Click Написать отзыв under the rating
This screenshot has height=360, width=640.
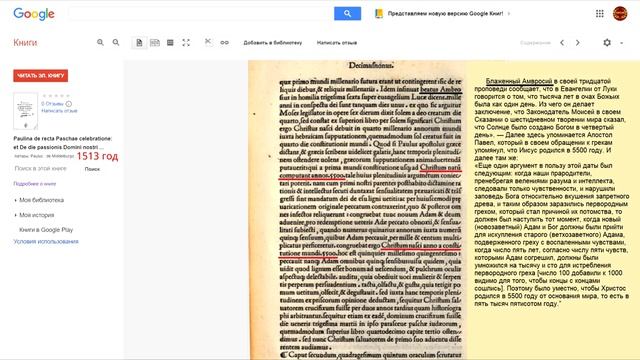pos(59,111)
